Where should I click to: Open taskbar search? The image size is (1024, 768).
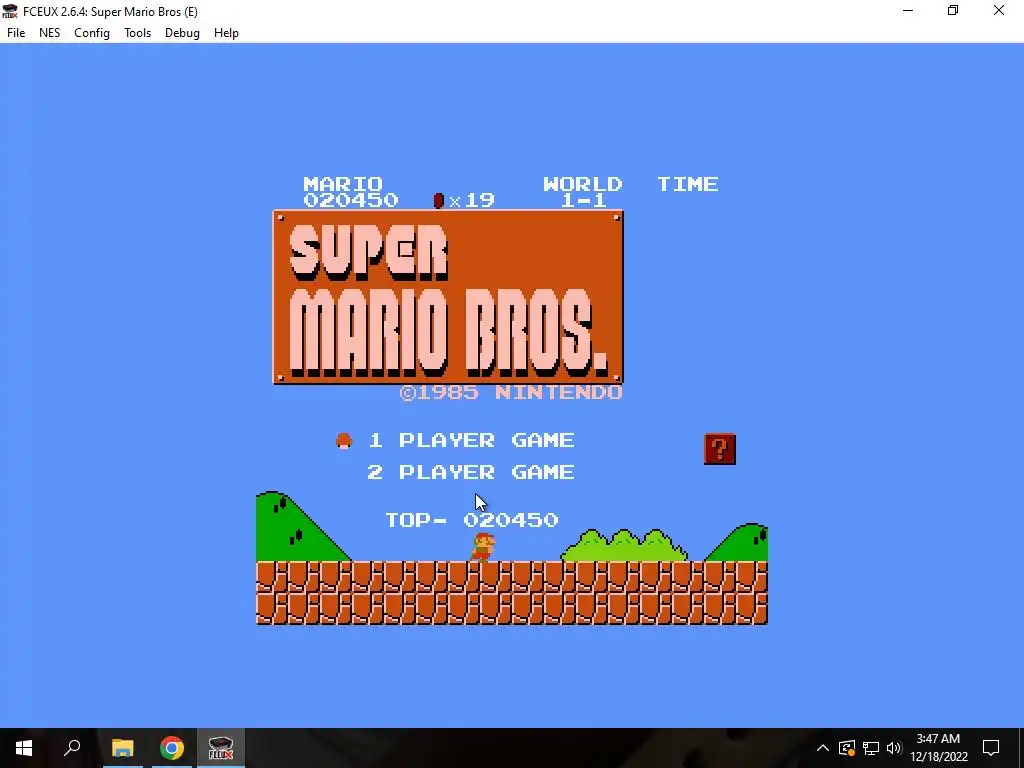coord(72,748)
